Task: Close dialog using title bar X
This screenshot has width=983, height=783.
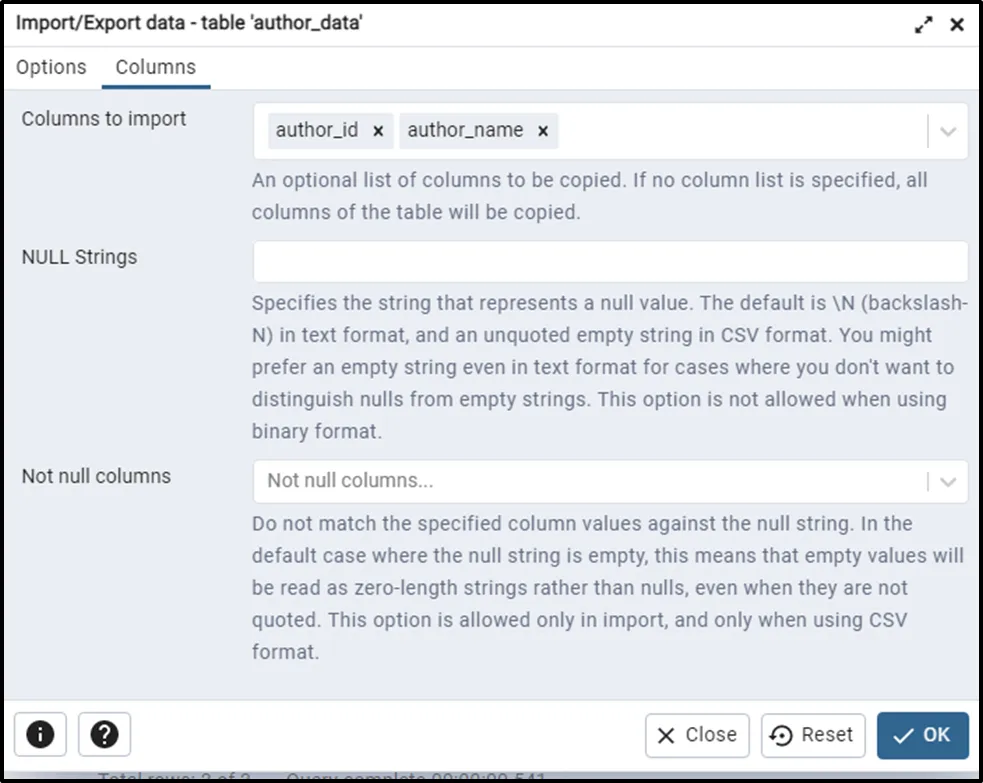Action: pos(957,25)
